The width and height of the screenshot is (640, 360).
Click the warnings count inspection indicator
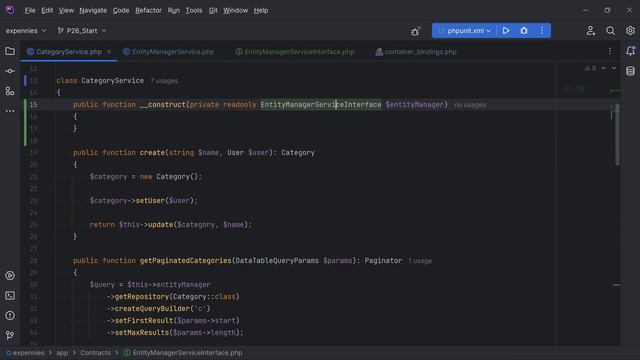pos(590,68)
